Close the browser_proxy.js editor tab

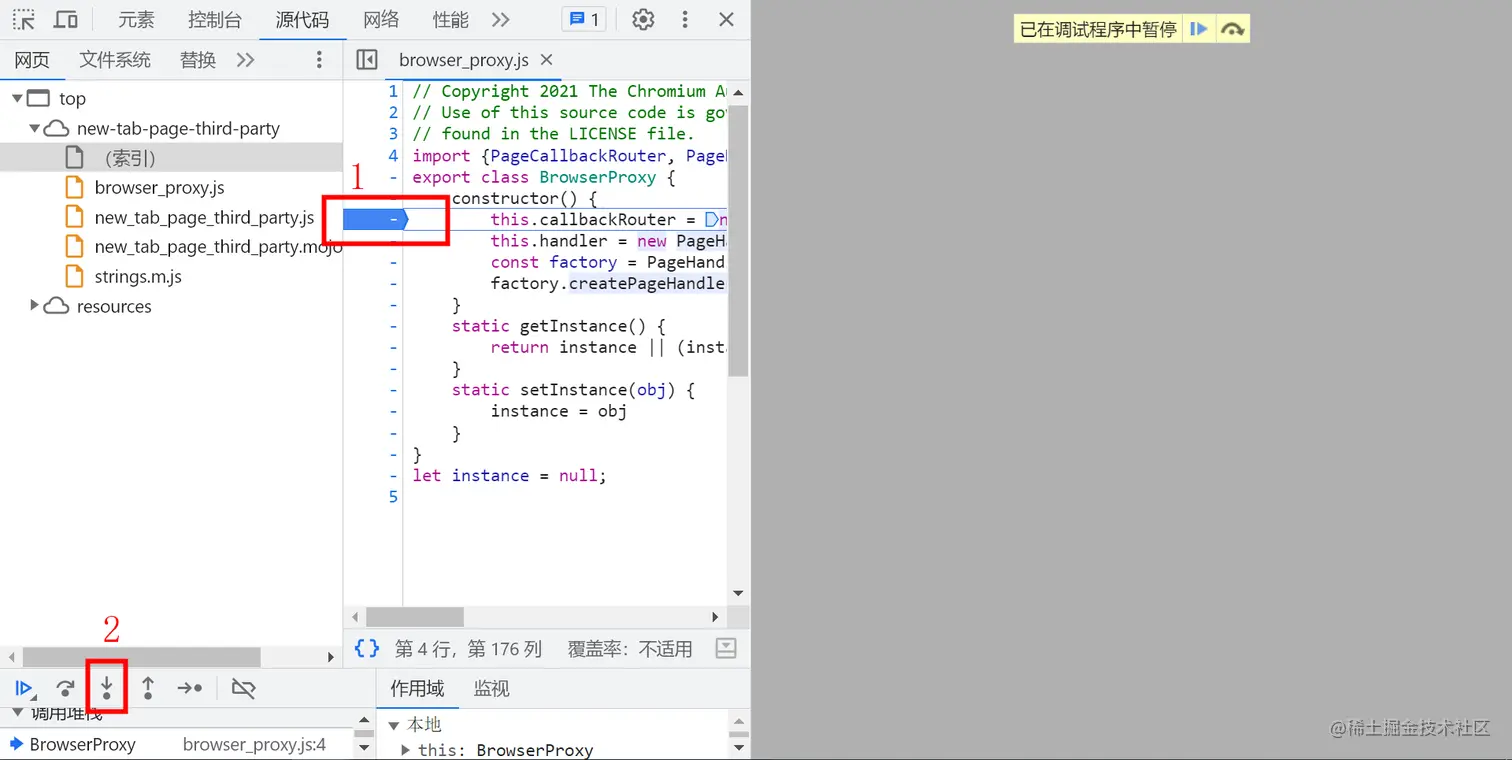pos(547,60)
